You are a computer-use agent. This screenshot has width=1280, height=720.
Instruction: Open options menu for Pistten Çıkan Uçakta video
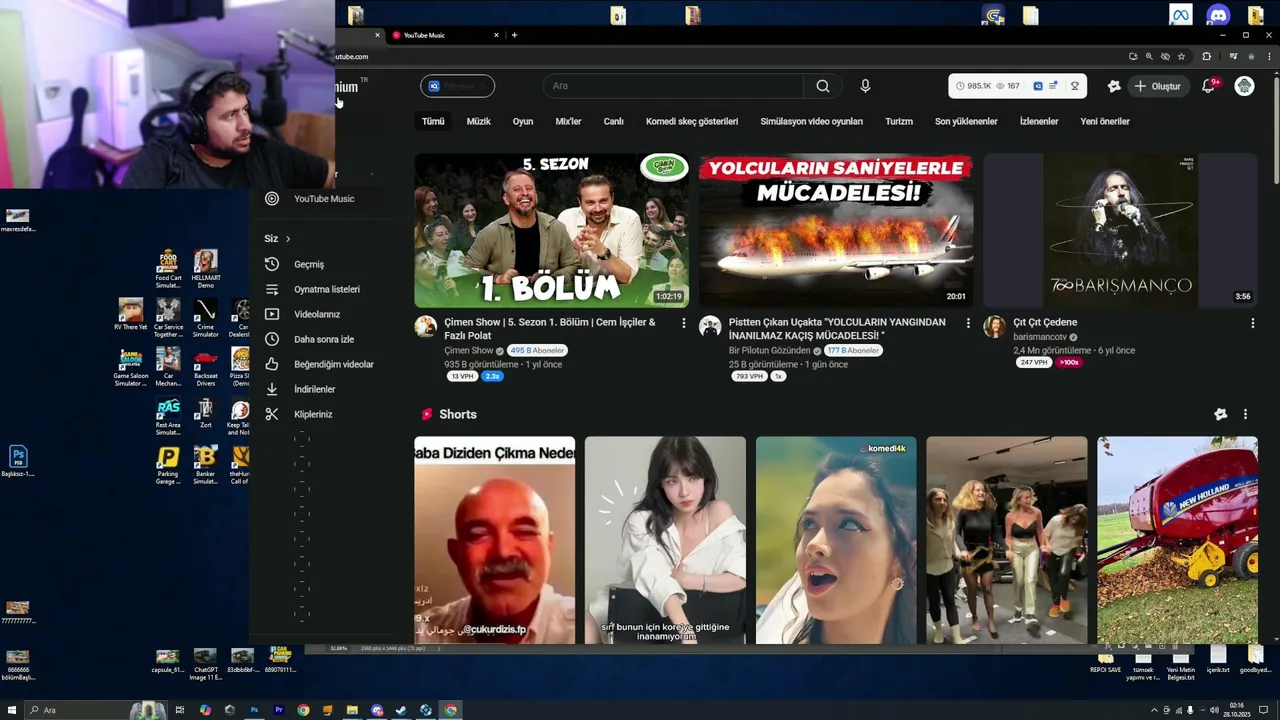tap(968, 323)
